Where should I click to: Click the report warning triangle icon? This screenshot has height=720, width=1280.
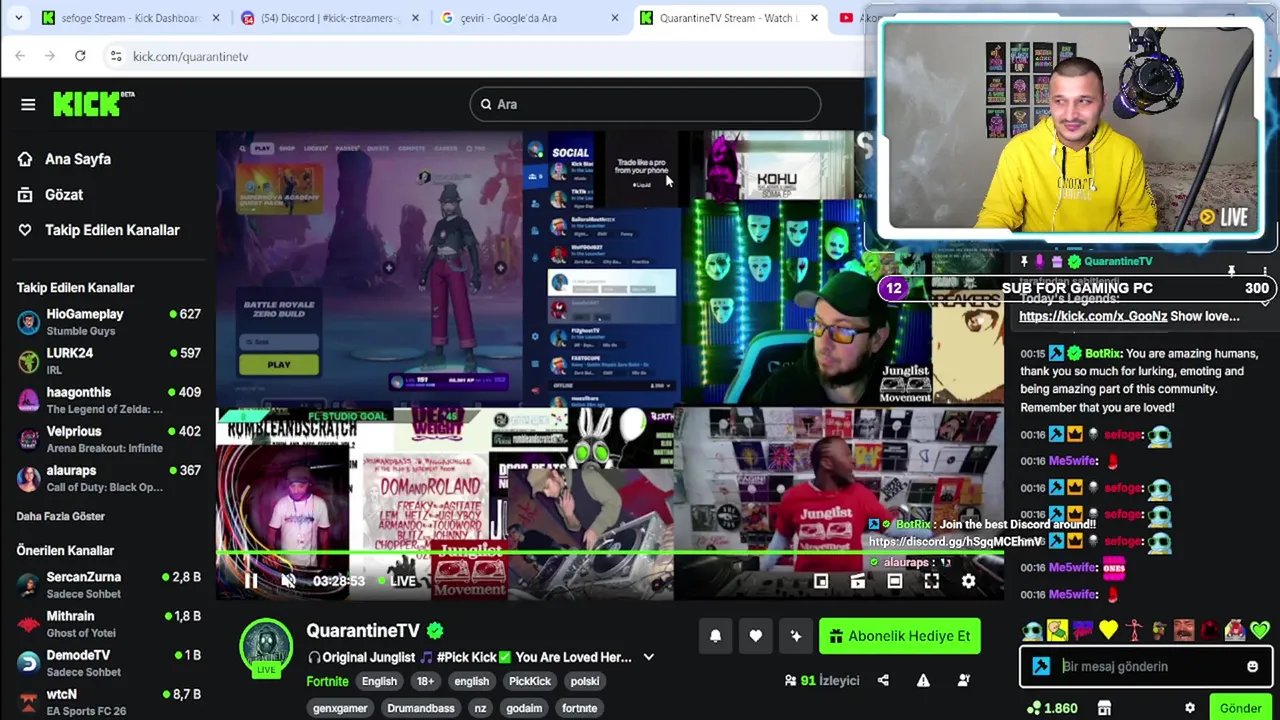(923, 681)
